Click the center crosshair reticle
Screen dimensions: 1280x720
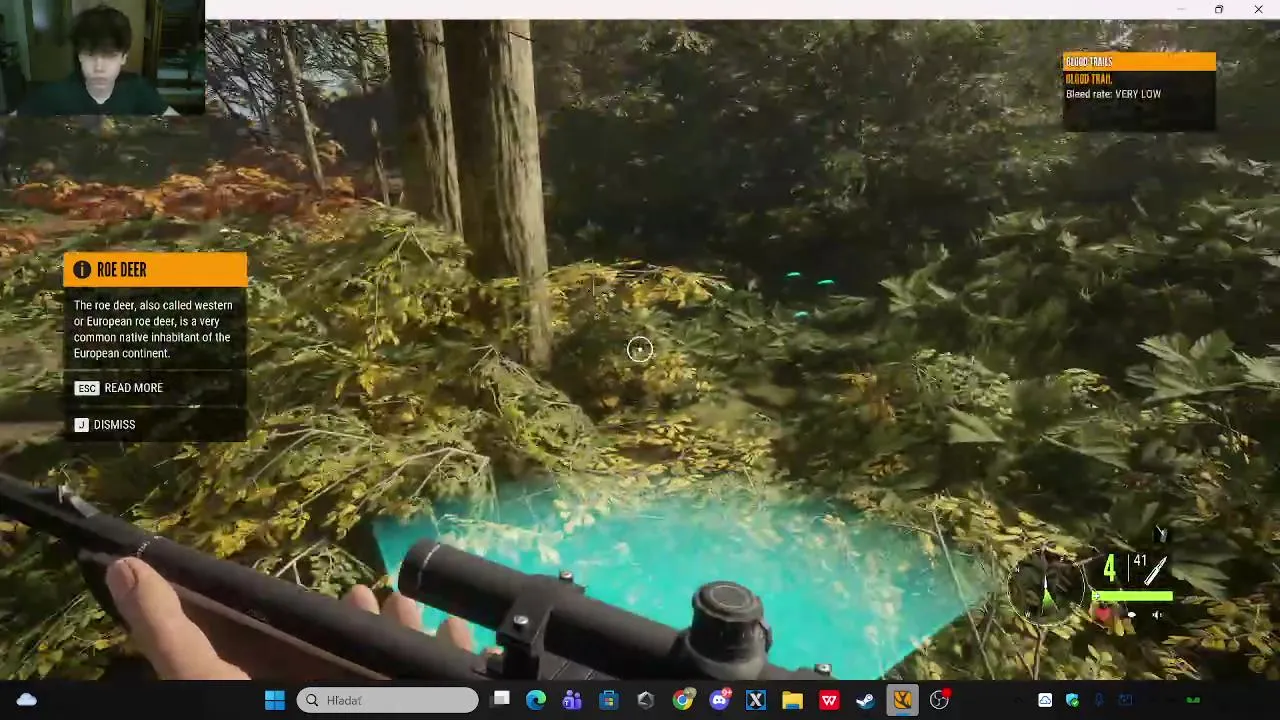[x=640, y=349]
